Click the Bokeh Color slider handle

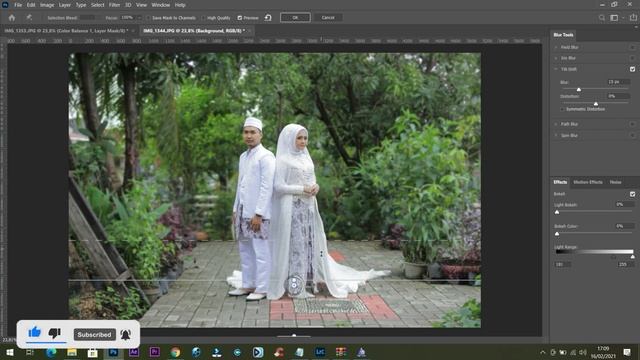tap(557, 234)
